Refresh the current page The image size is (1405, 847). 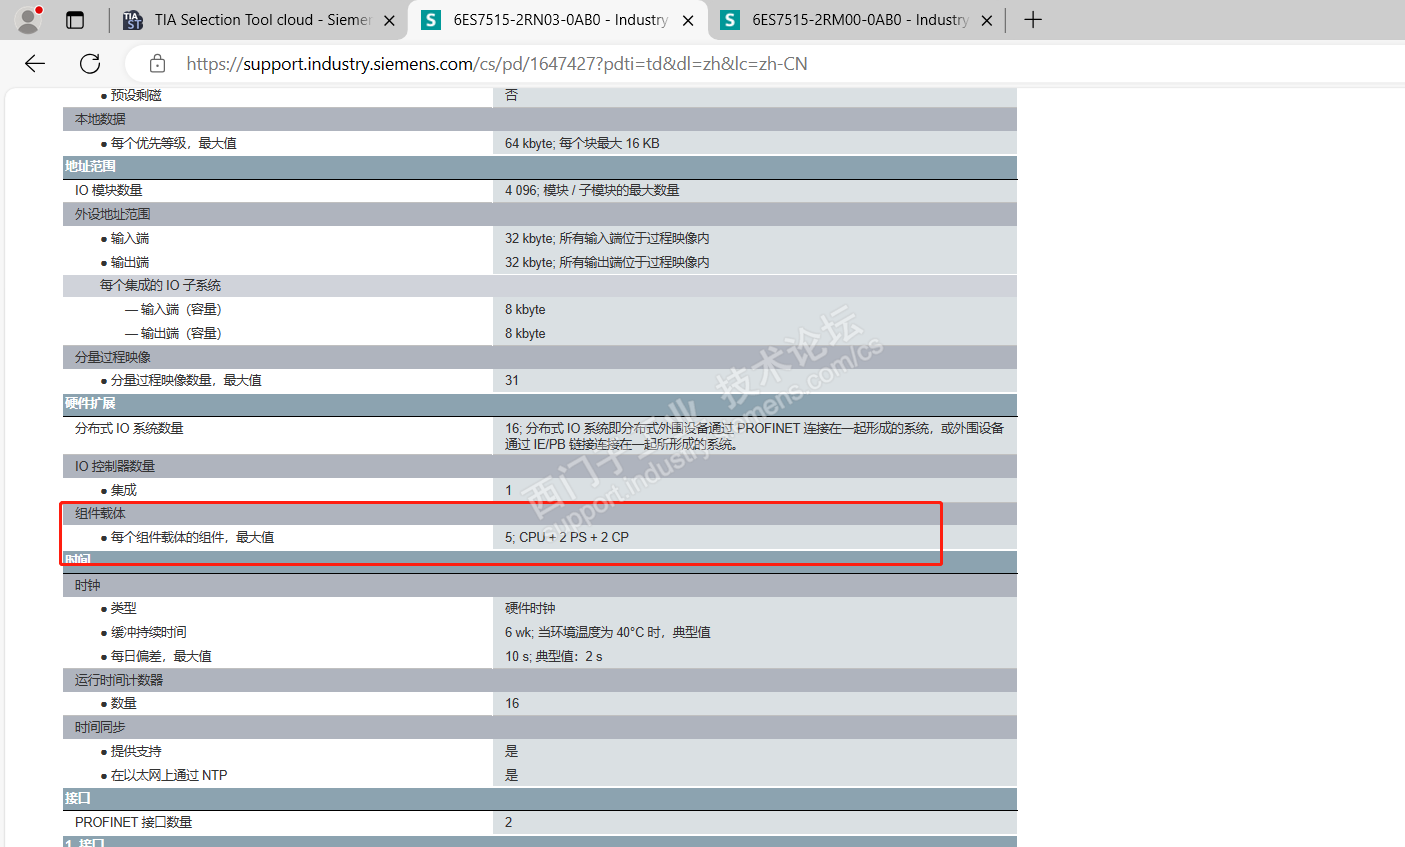(90, 64)
